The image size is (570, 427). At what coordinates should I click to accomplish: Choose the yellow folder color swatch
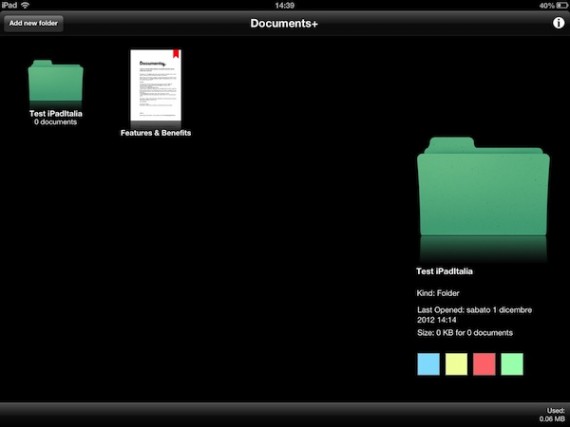point(456,364)
